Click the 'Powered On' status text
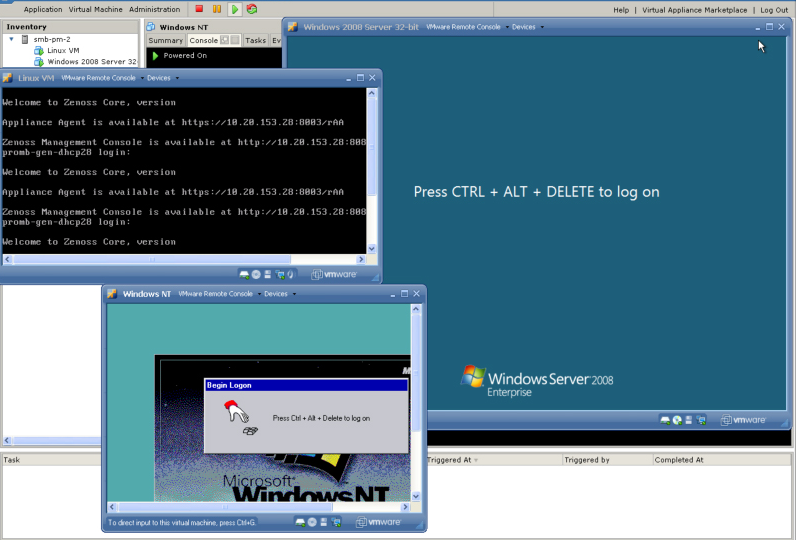This screenshot has height=540, width=797. click(x=185, y=55)
